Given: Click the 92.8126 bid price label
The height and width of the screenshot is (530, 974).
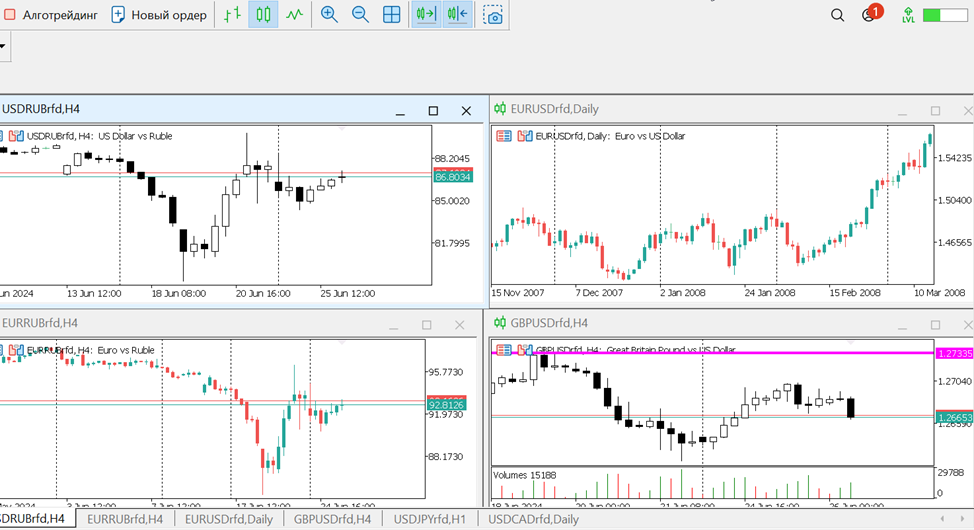Looking at the screenshot, I should tap(446, 405).
